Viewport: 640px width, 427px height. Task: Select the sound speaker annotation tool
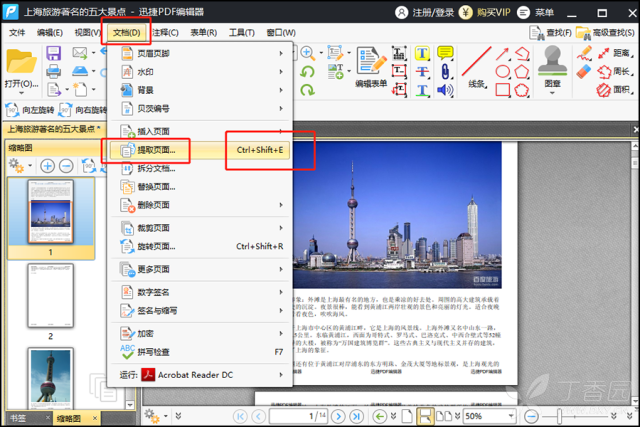pyautogui.click(x=445, y=90)
